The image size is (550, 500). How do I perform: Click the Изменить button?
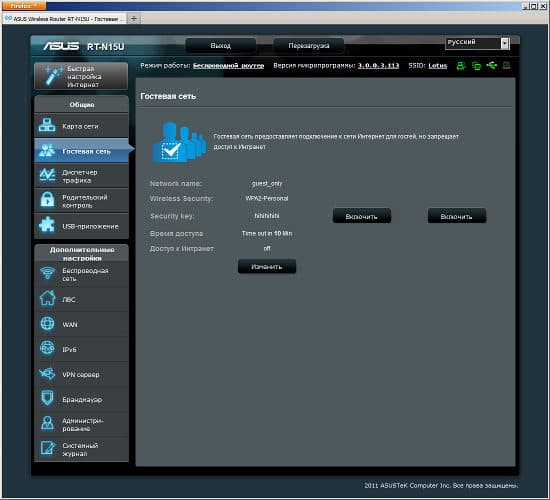267,267
